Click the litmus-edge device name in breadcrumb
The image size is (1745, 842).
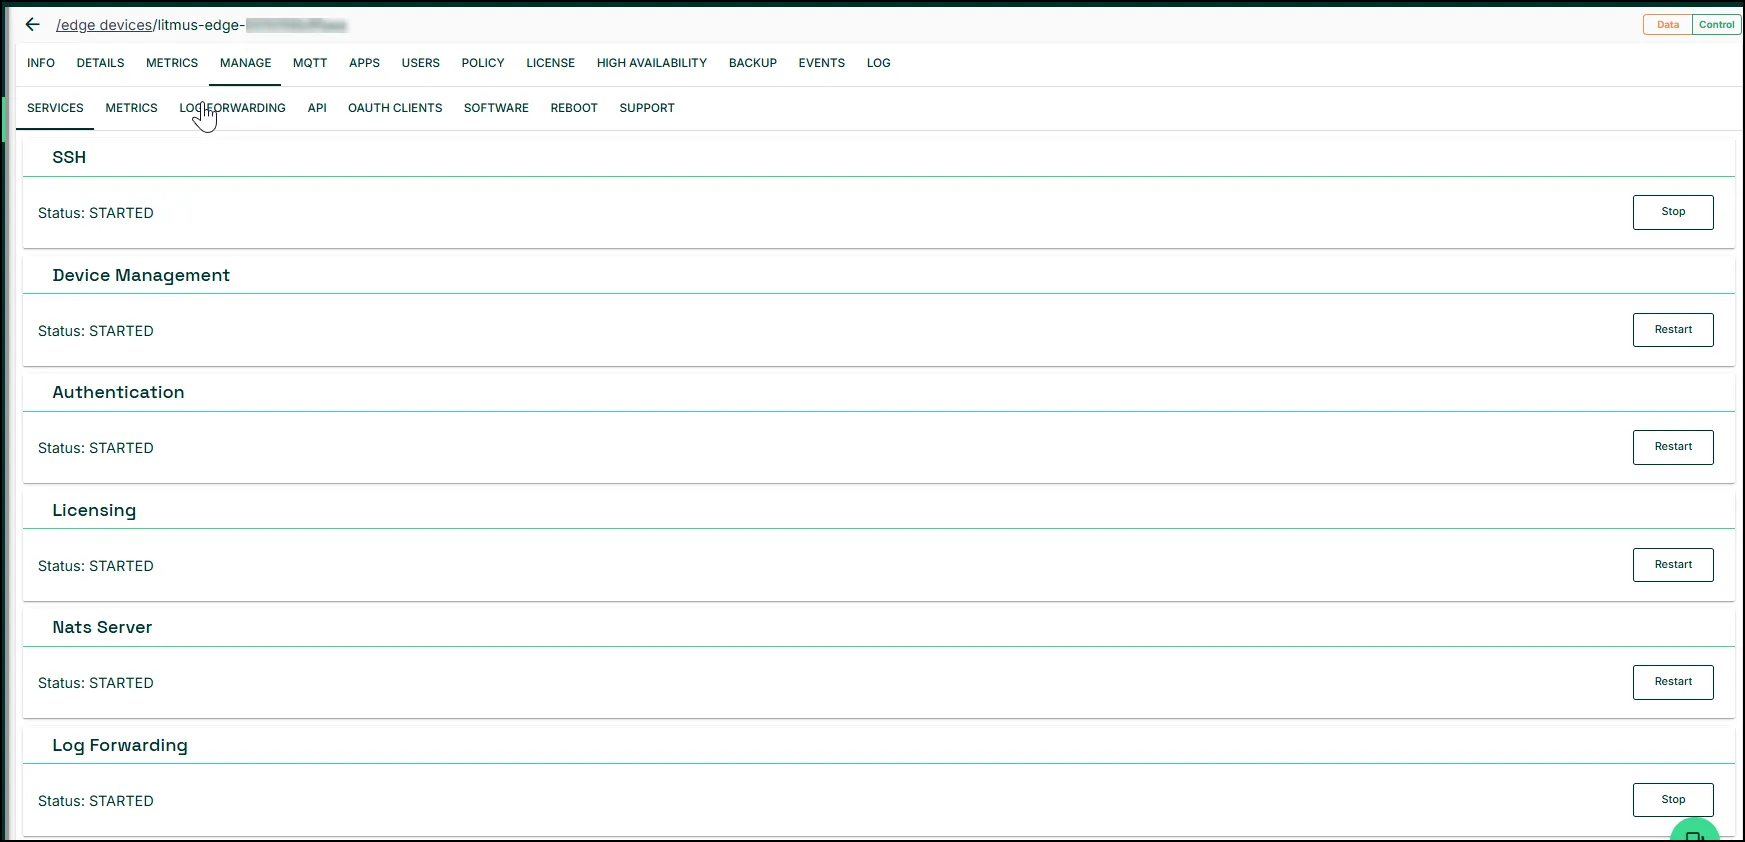click(252, 25)
